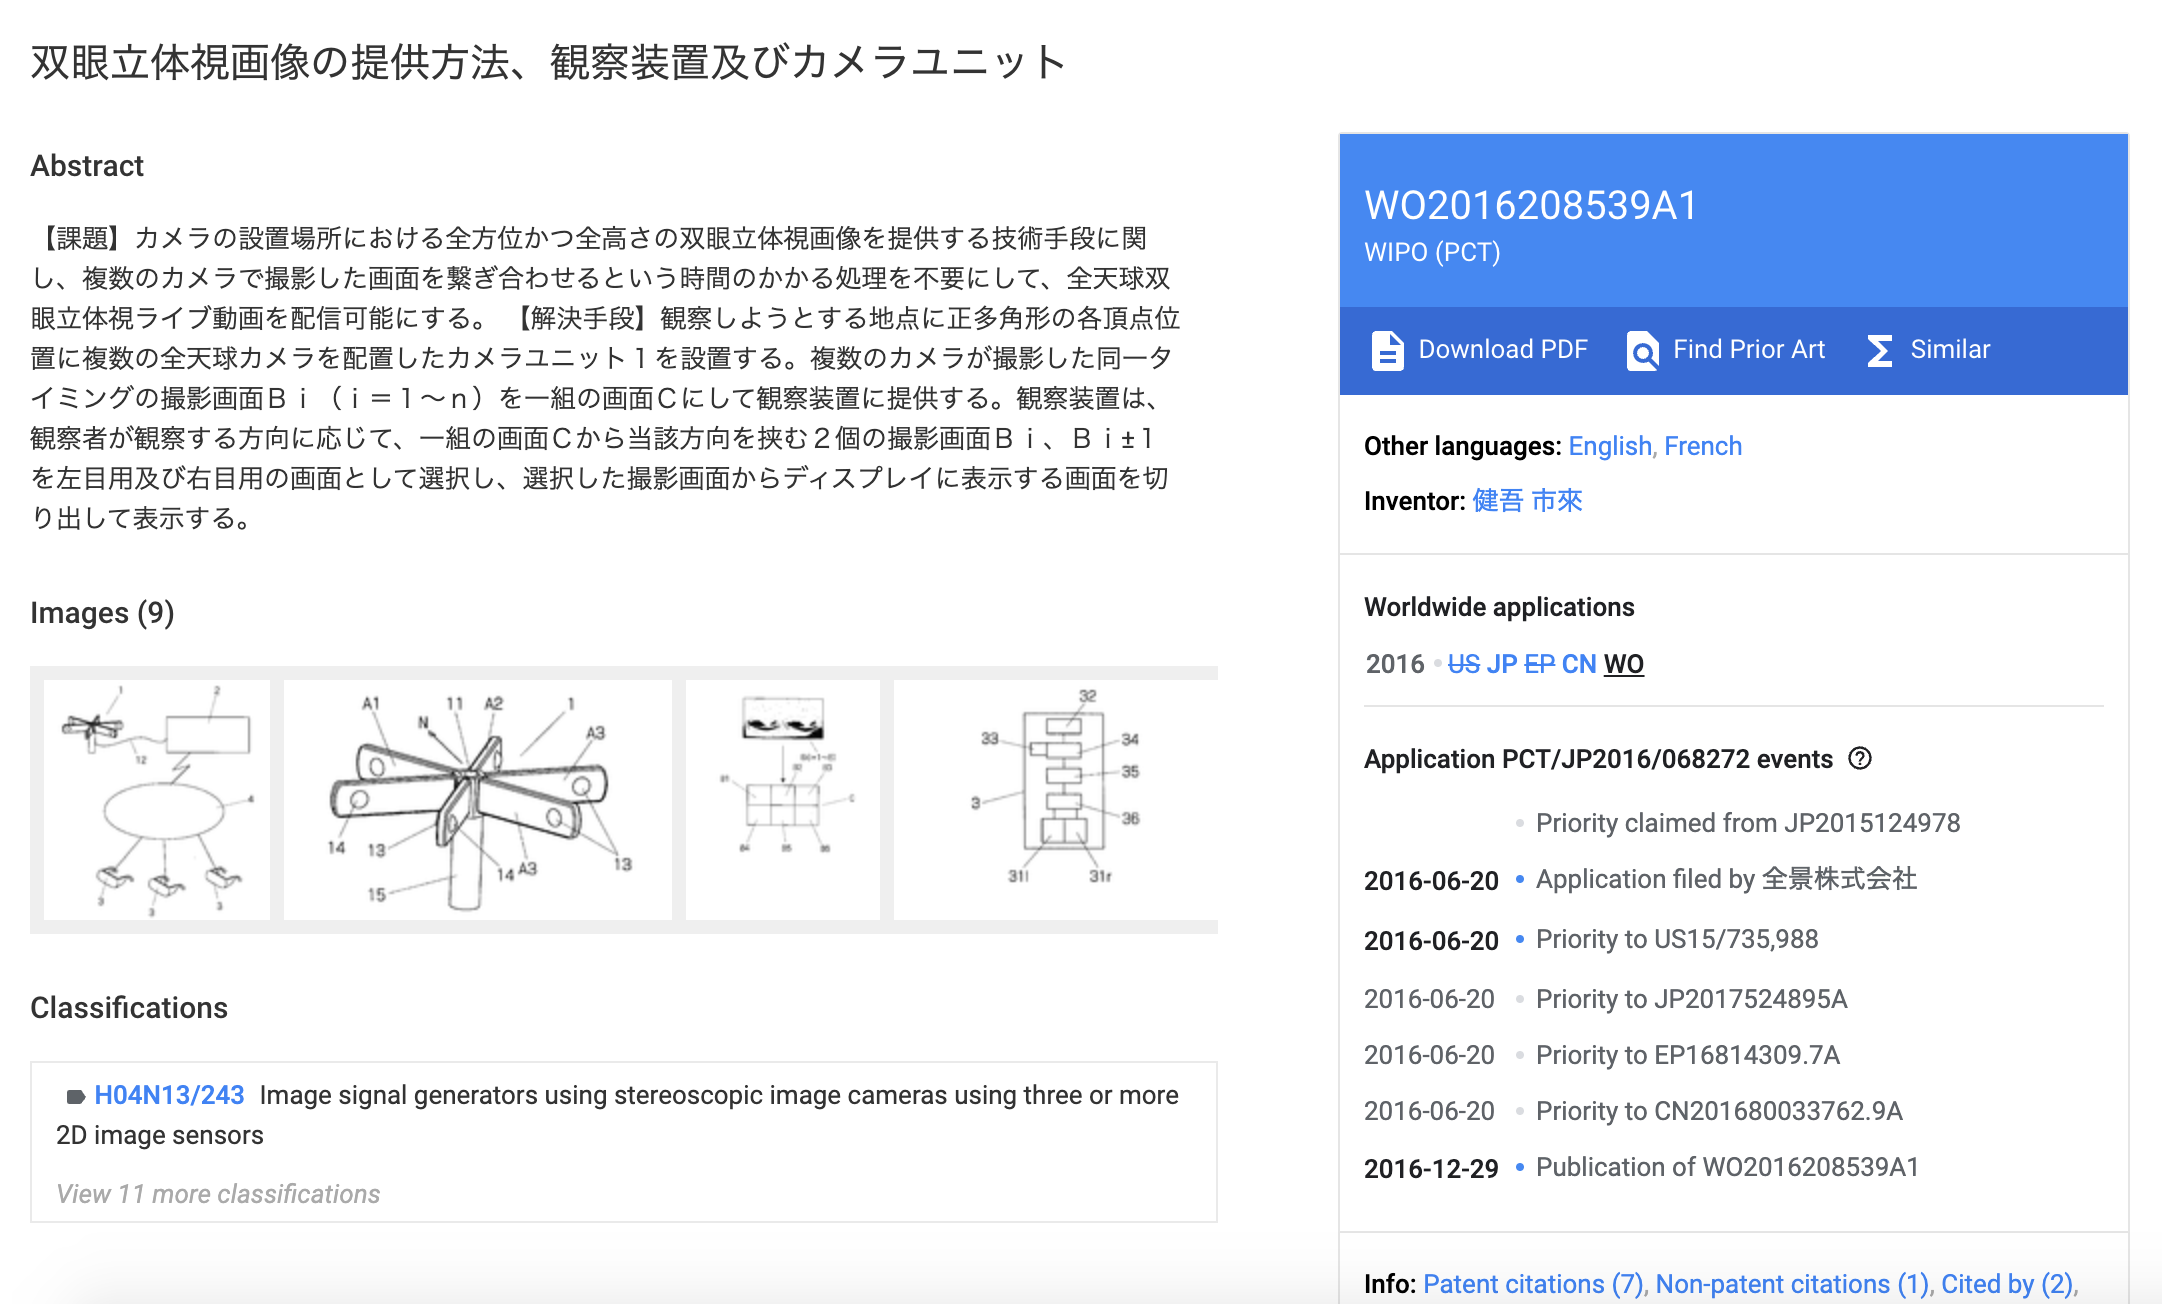
Task: Open the CN worldwide application link
Action: pos(1579,664)
